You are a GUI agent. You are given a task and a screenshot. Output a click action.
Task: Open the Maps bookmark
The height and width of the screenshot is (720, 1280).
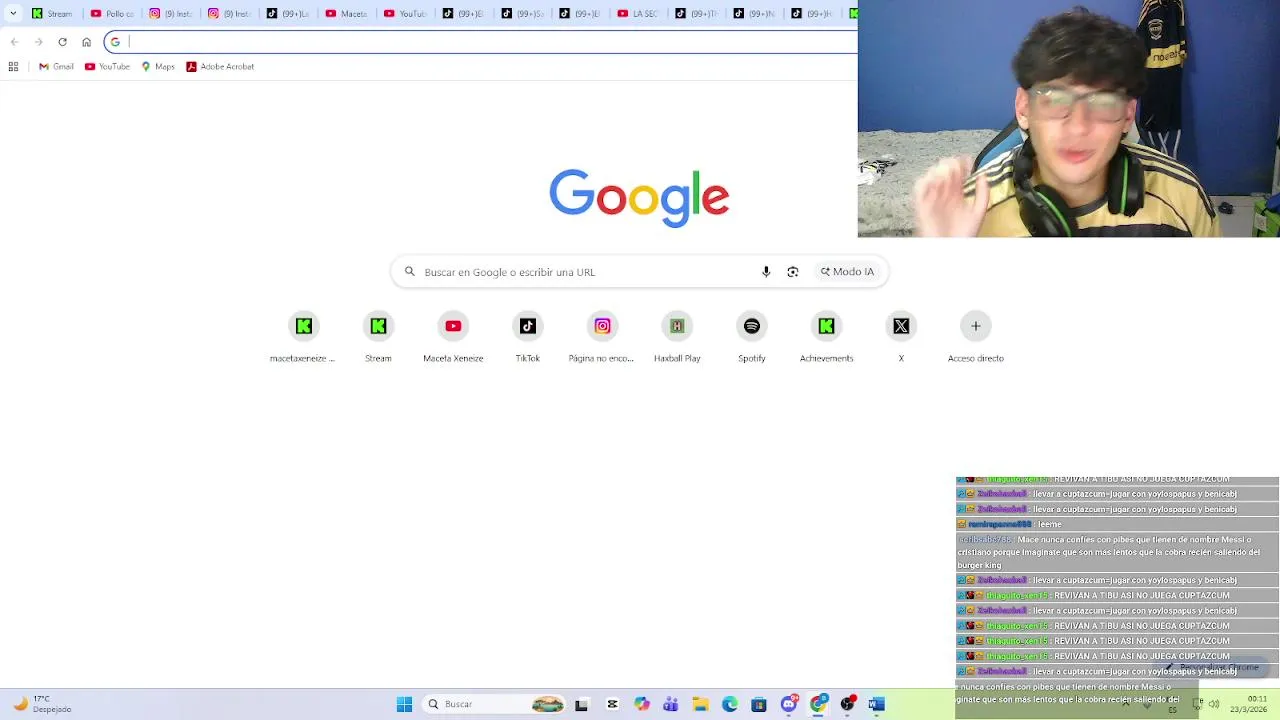tap(158, 67)
